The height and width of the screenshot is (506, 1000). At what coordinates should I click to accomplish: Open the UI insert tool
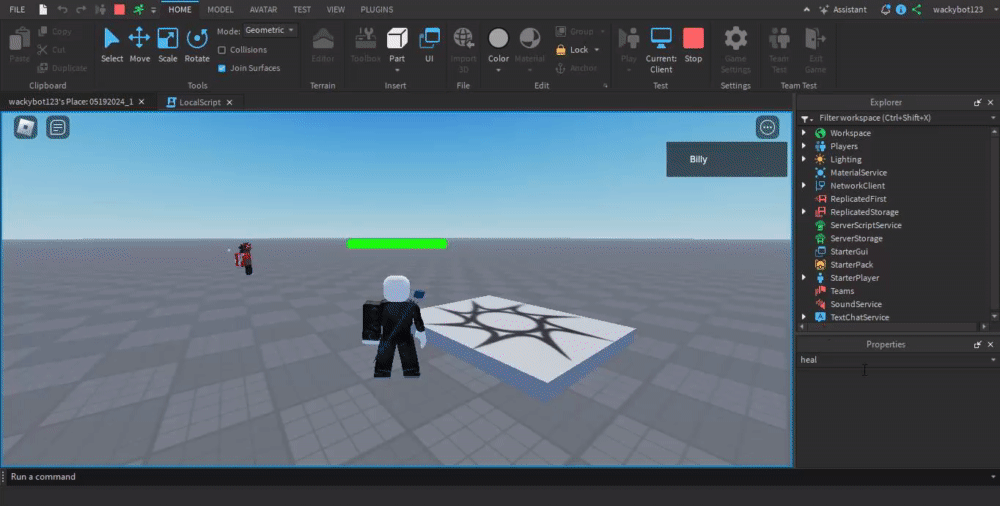pyautogui.click(x=429, y=45)
